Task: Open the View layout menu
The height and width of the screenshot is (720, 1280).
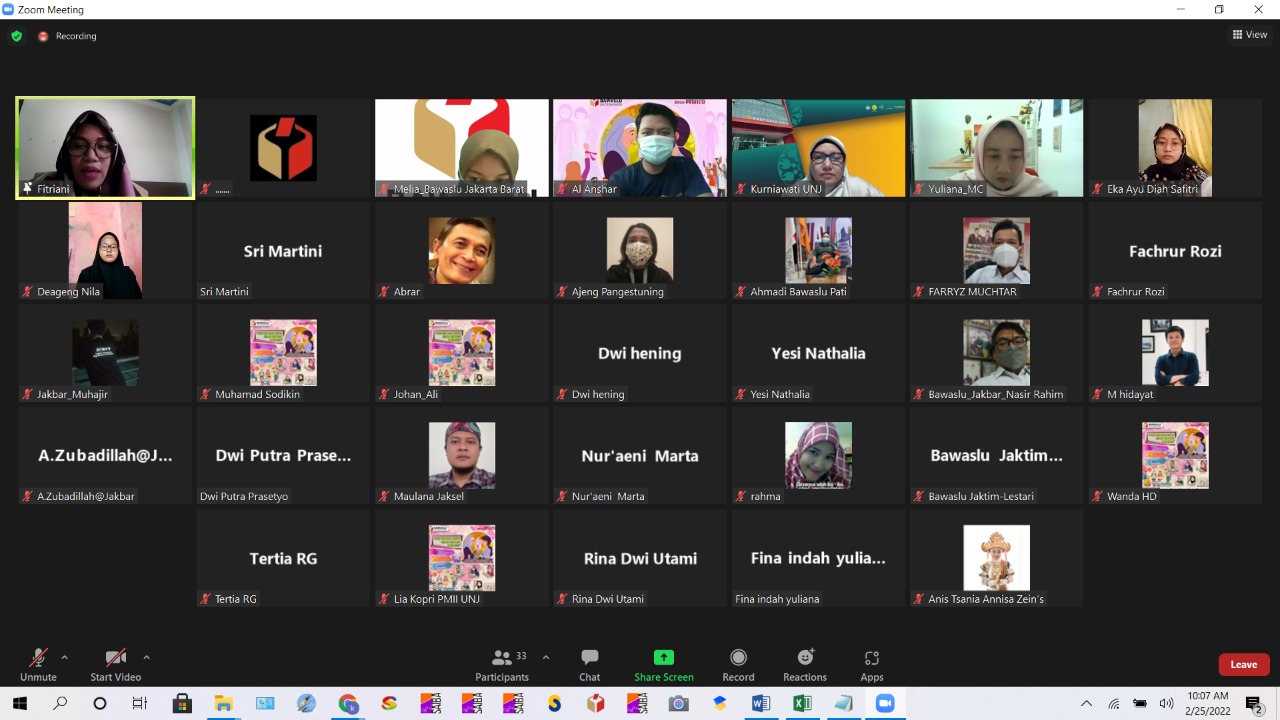Action: [x=1250, y=35]
